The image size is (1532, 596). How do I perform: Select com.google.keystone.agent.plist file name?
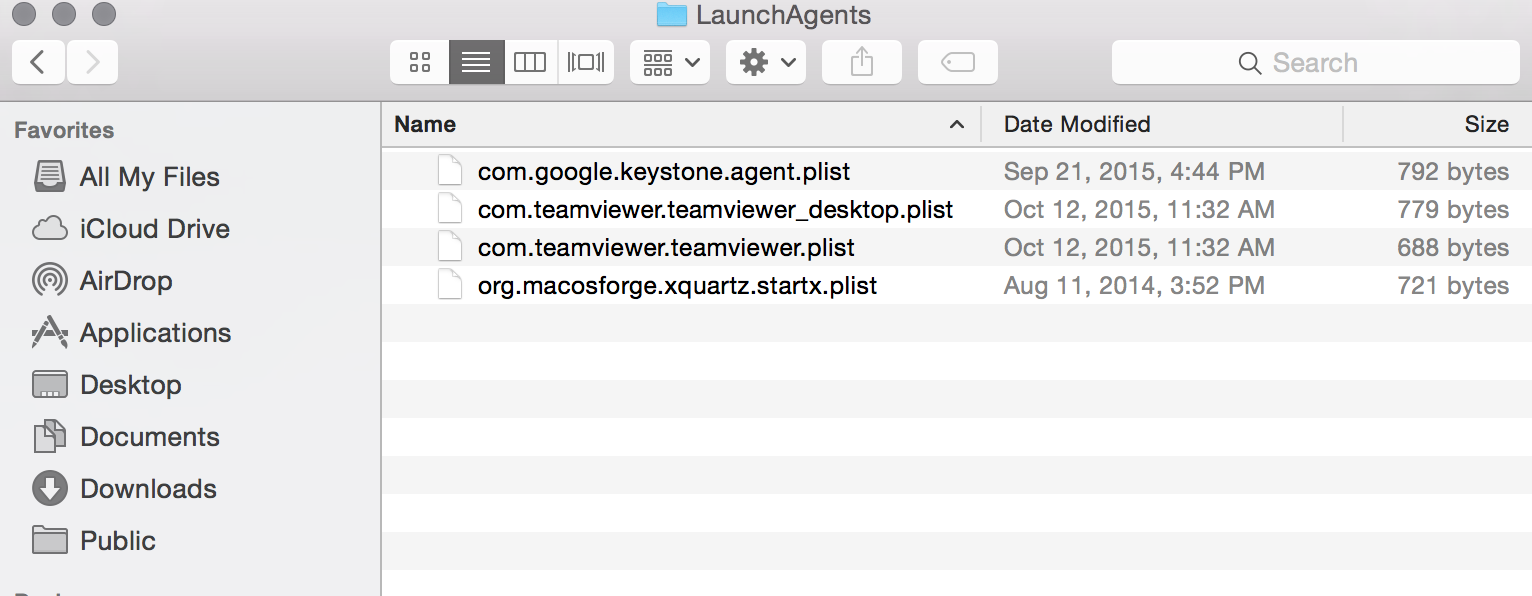664,172
